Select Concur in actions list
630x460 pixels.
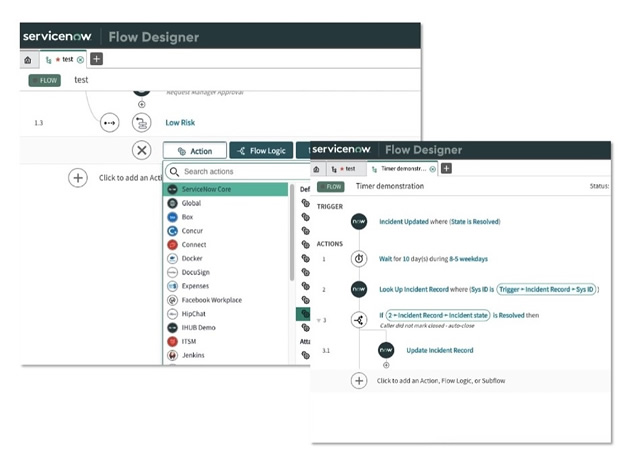click(225, 231)
